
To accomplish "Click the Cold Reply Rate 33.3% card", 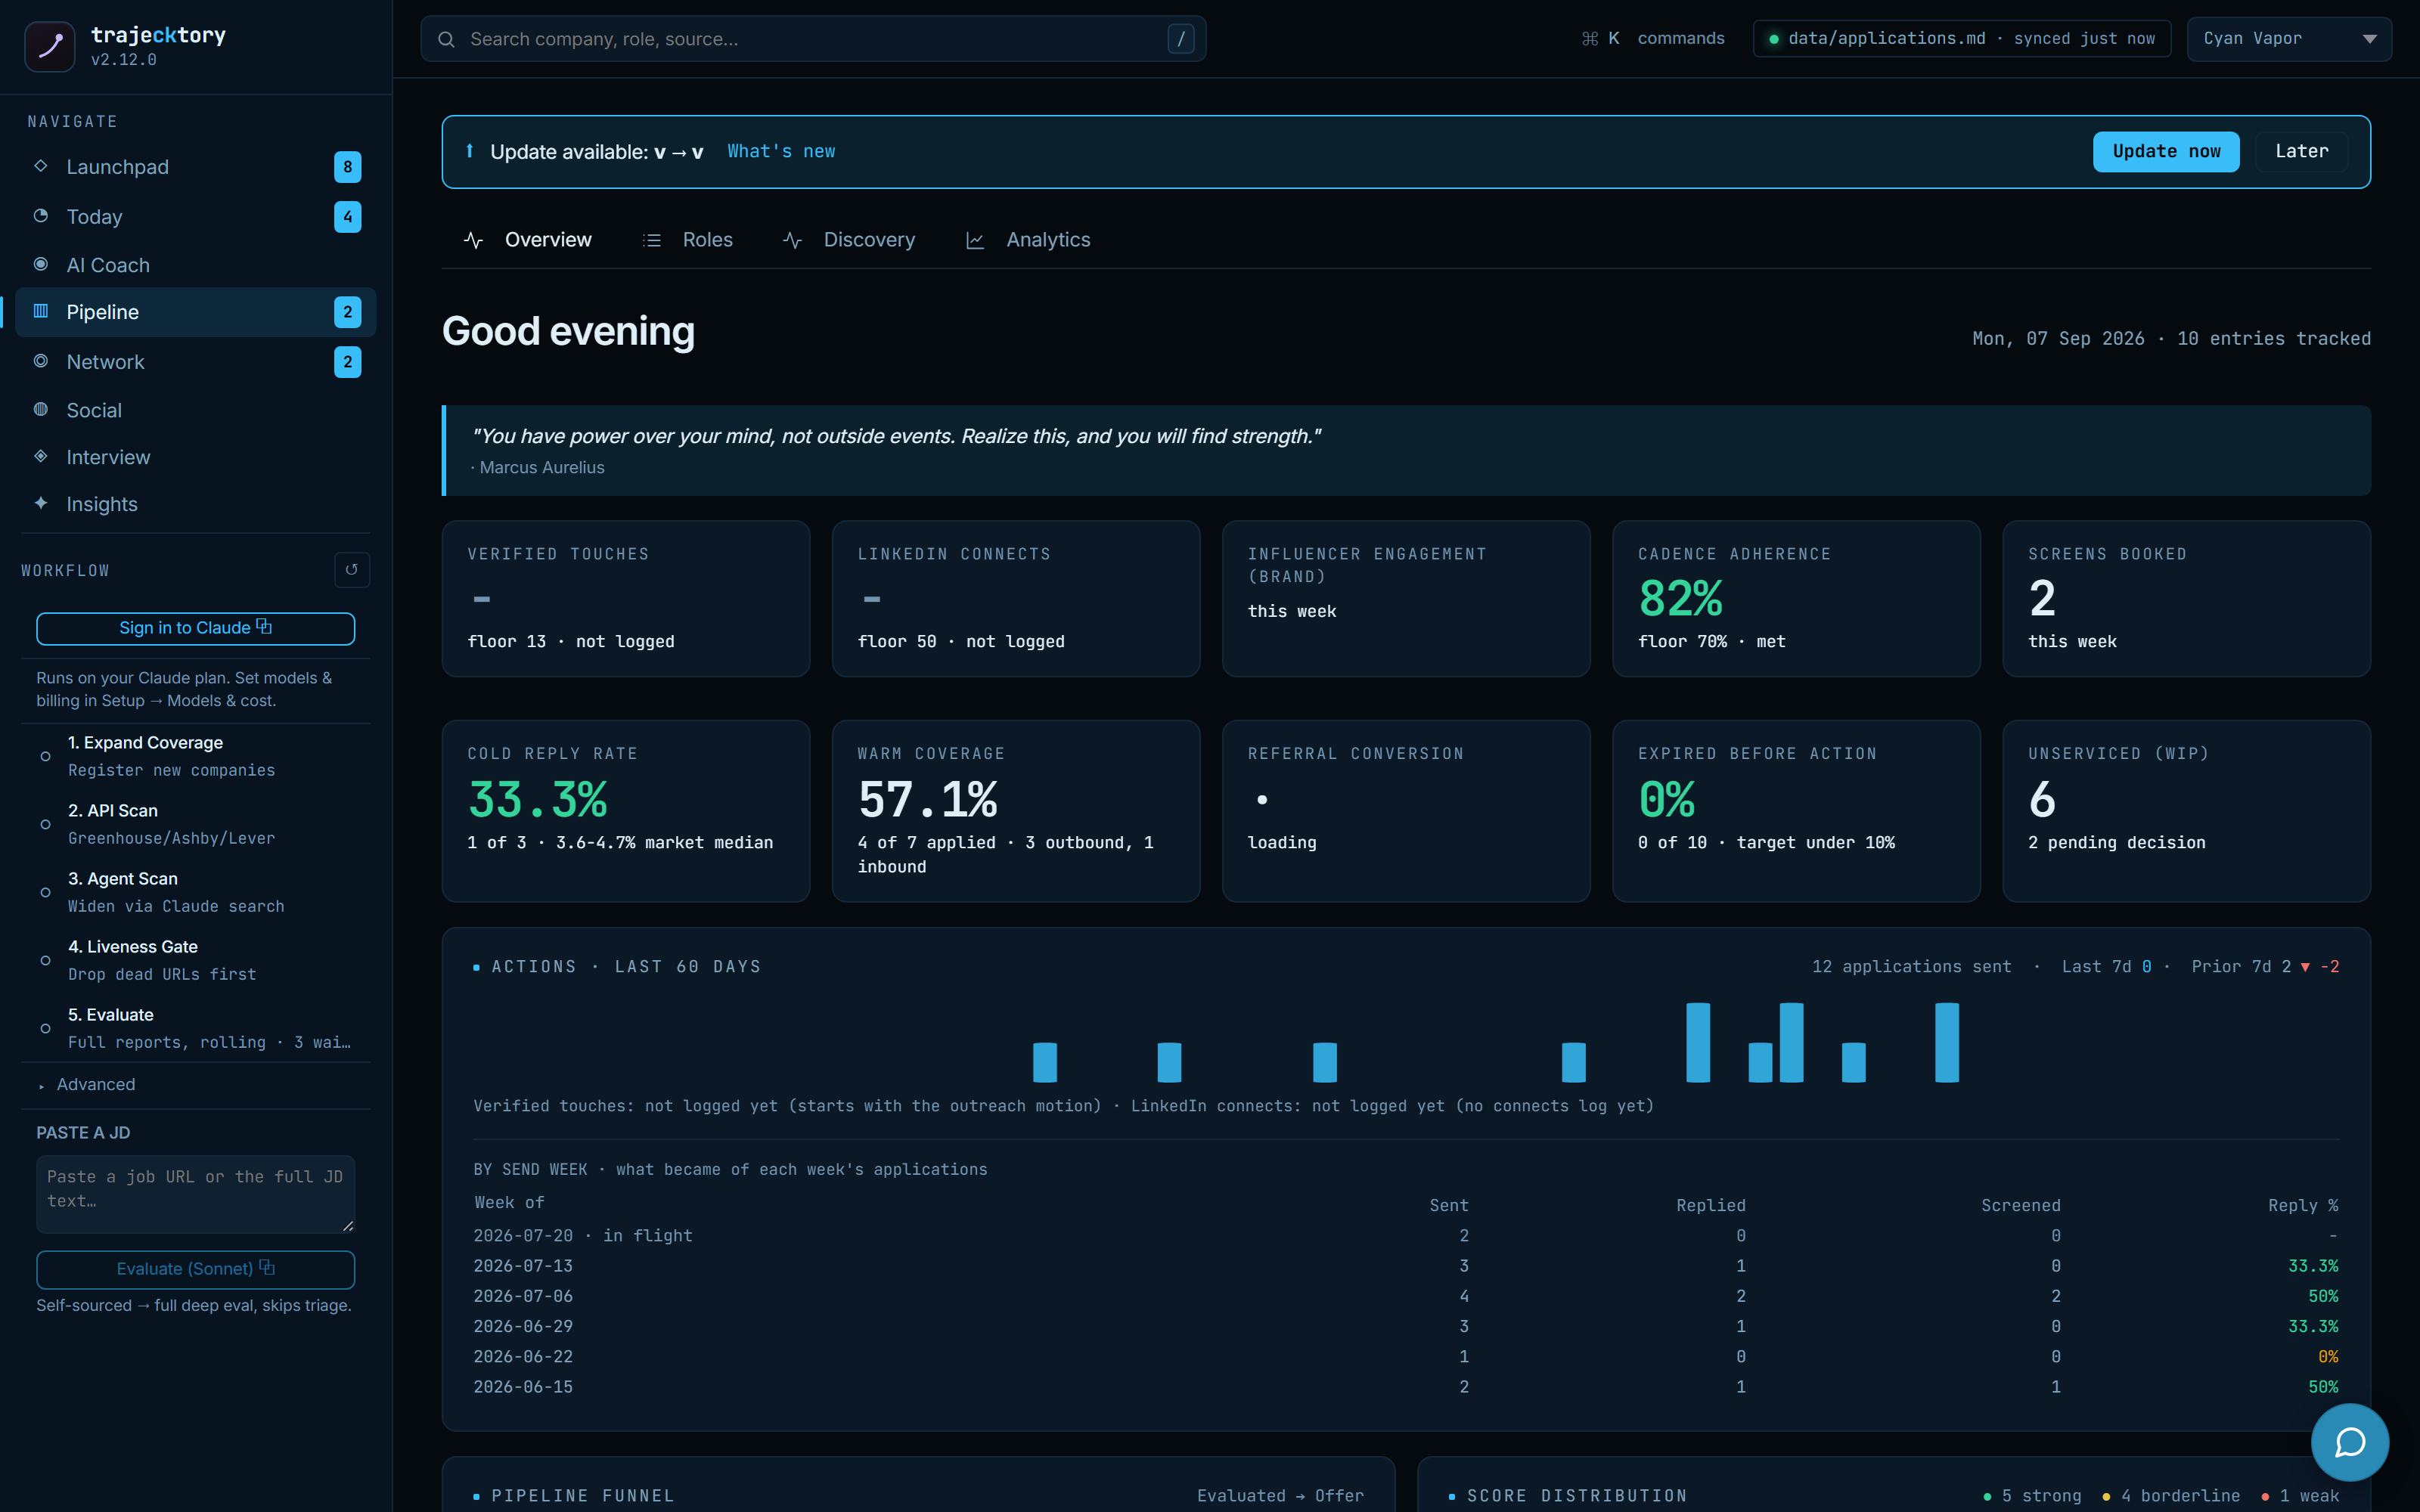I will pos(626,811).
